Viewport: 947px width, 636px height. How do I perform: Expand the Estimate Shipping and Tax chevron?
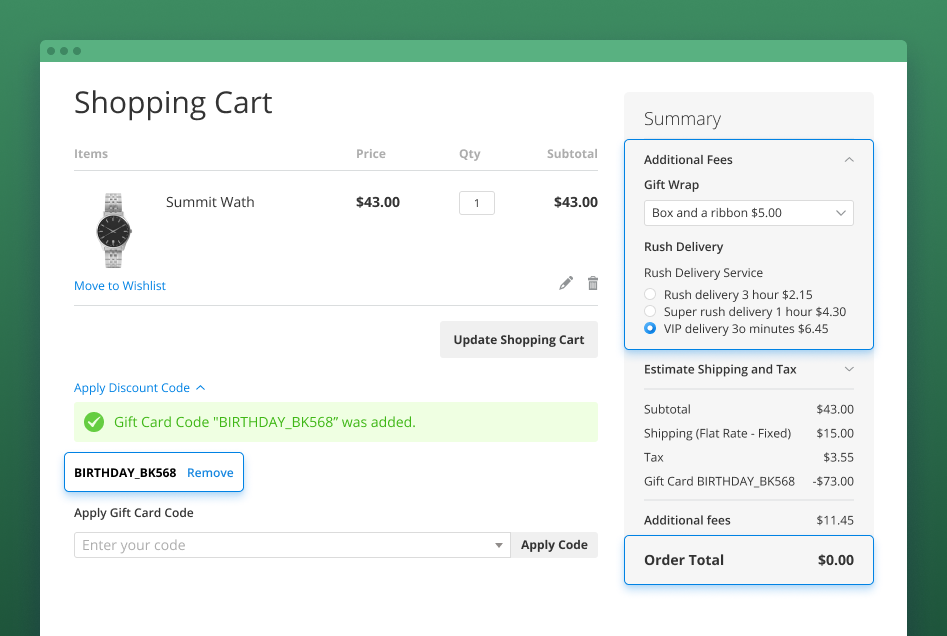[x=848, y=369]
